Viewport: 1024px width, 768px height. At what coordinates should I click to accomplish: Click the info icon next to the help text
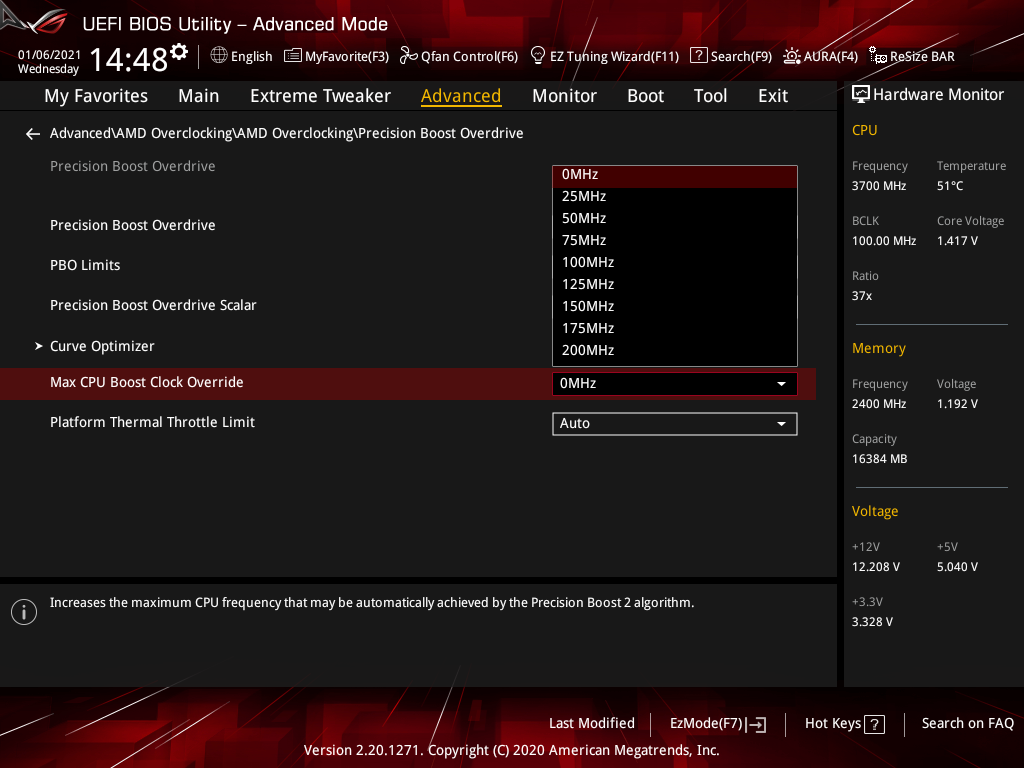pyautogui.click(x=24, y=612)
